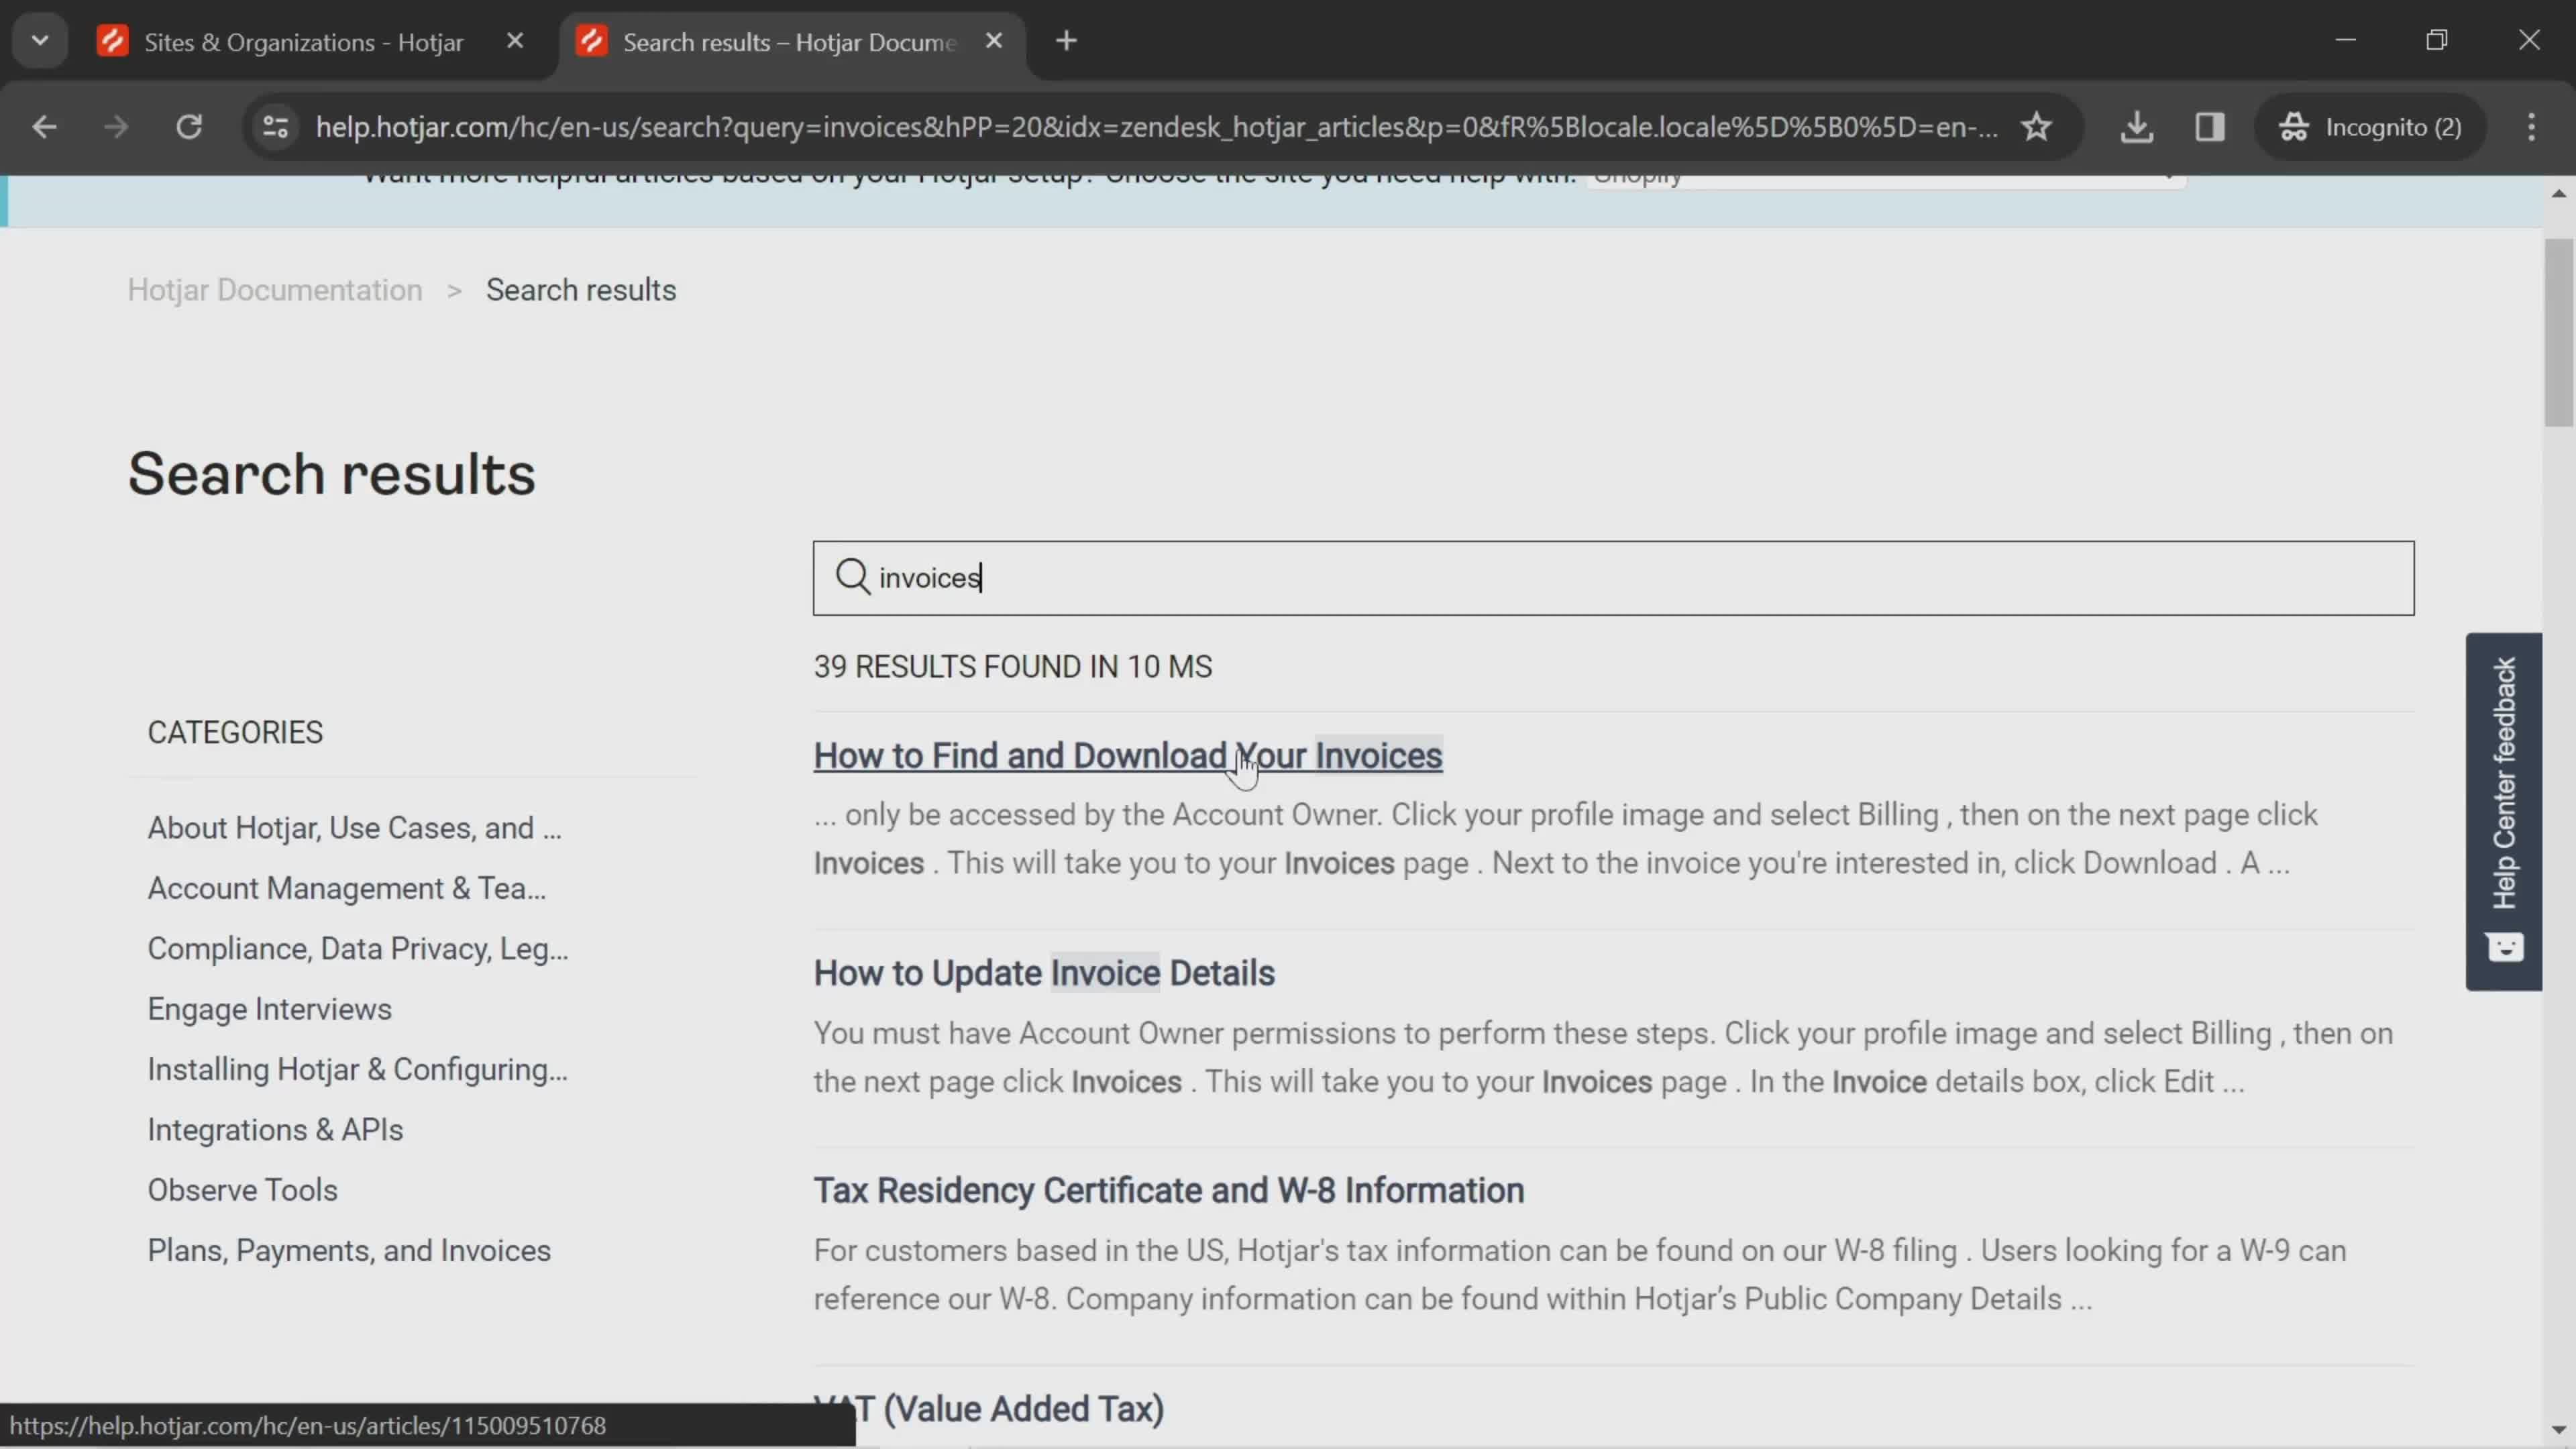
Task: Focus the browser address bar URL
Action: pyautogui.click(x=1156, y=127)
